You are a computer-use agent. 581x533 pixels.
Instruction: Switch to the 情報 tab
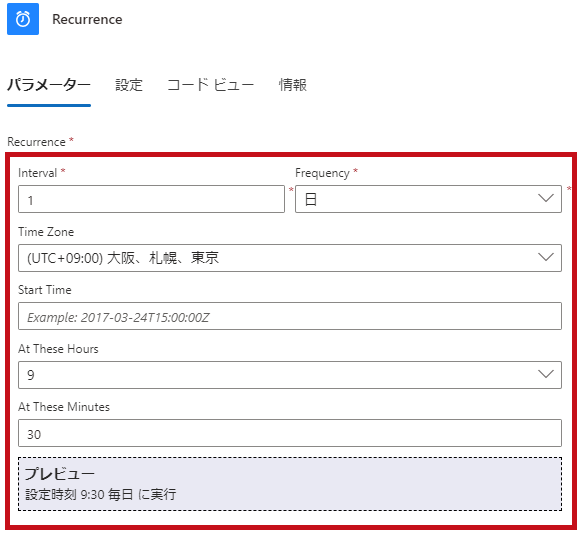[x=293, y=85]
